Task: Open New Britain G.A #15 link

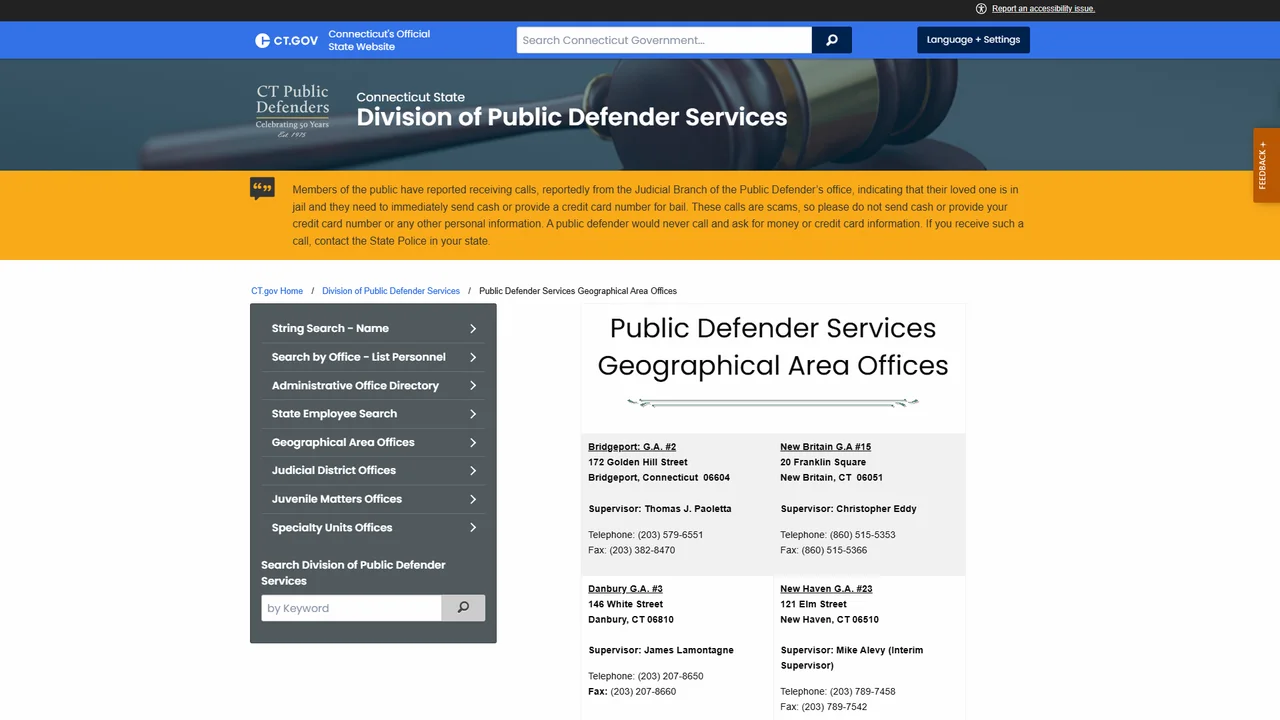Action: 825,447
